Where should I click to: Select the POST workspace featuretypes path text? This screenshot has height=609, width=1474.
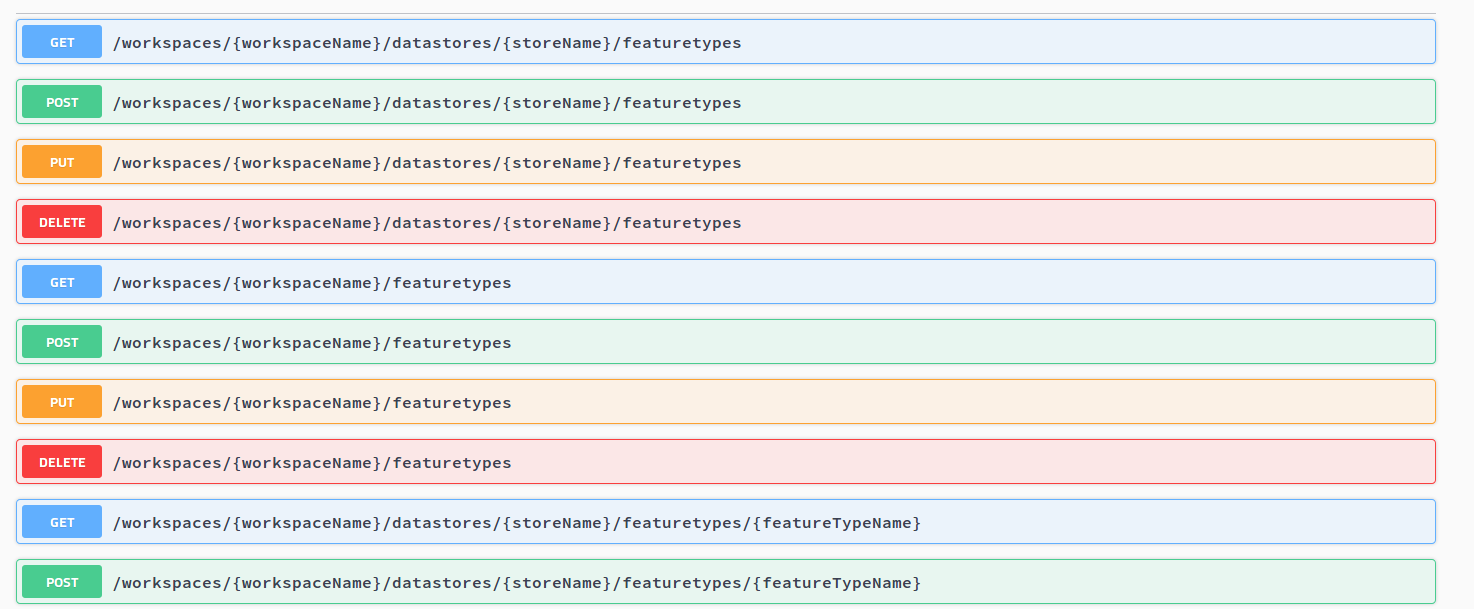click(x=312, y=341)
